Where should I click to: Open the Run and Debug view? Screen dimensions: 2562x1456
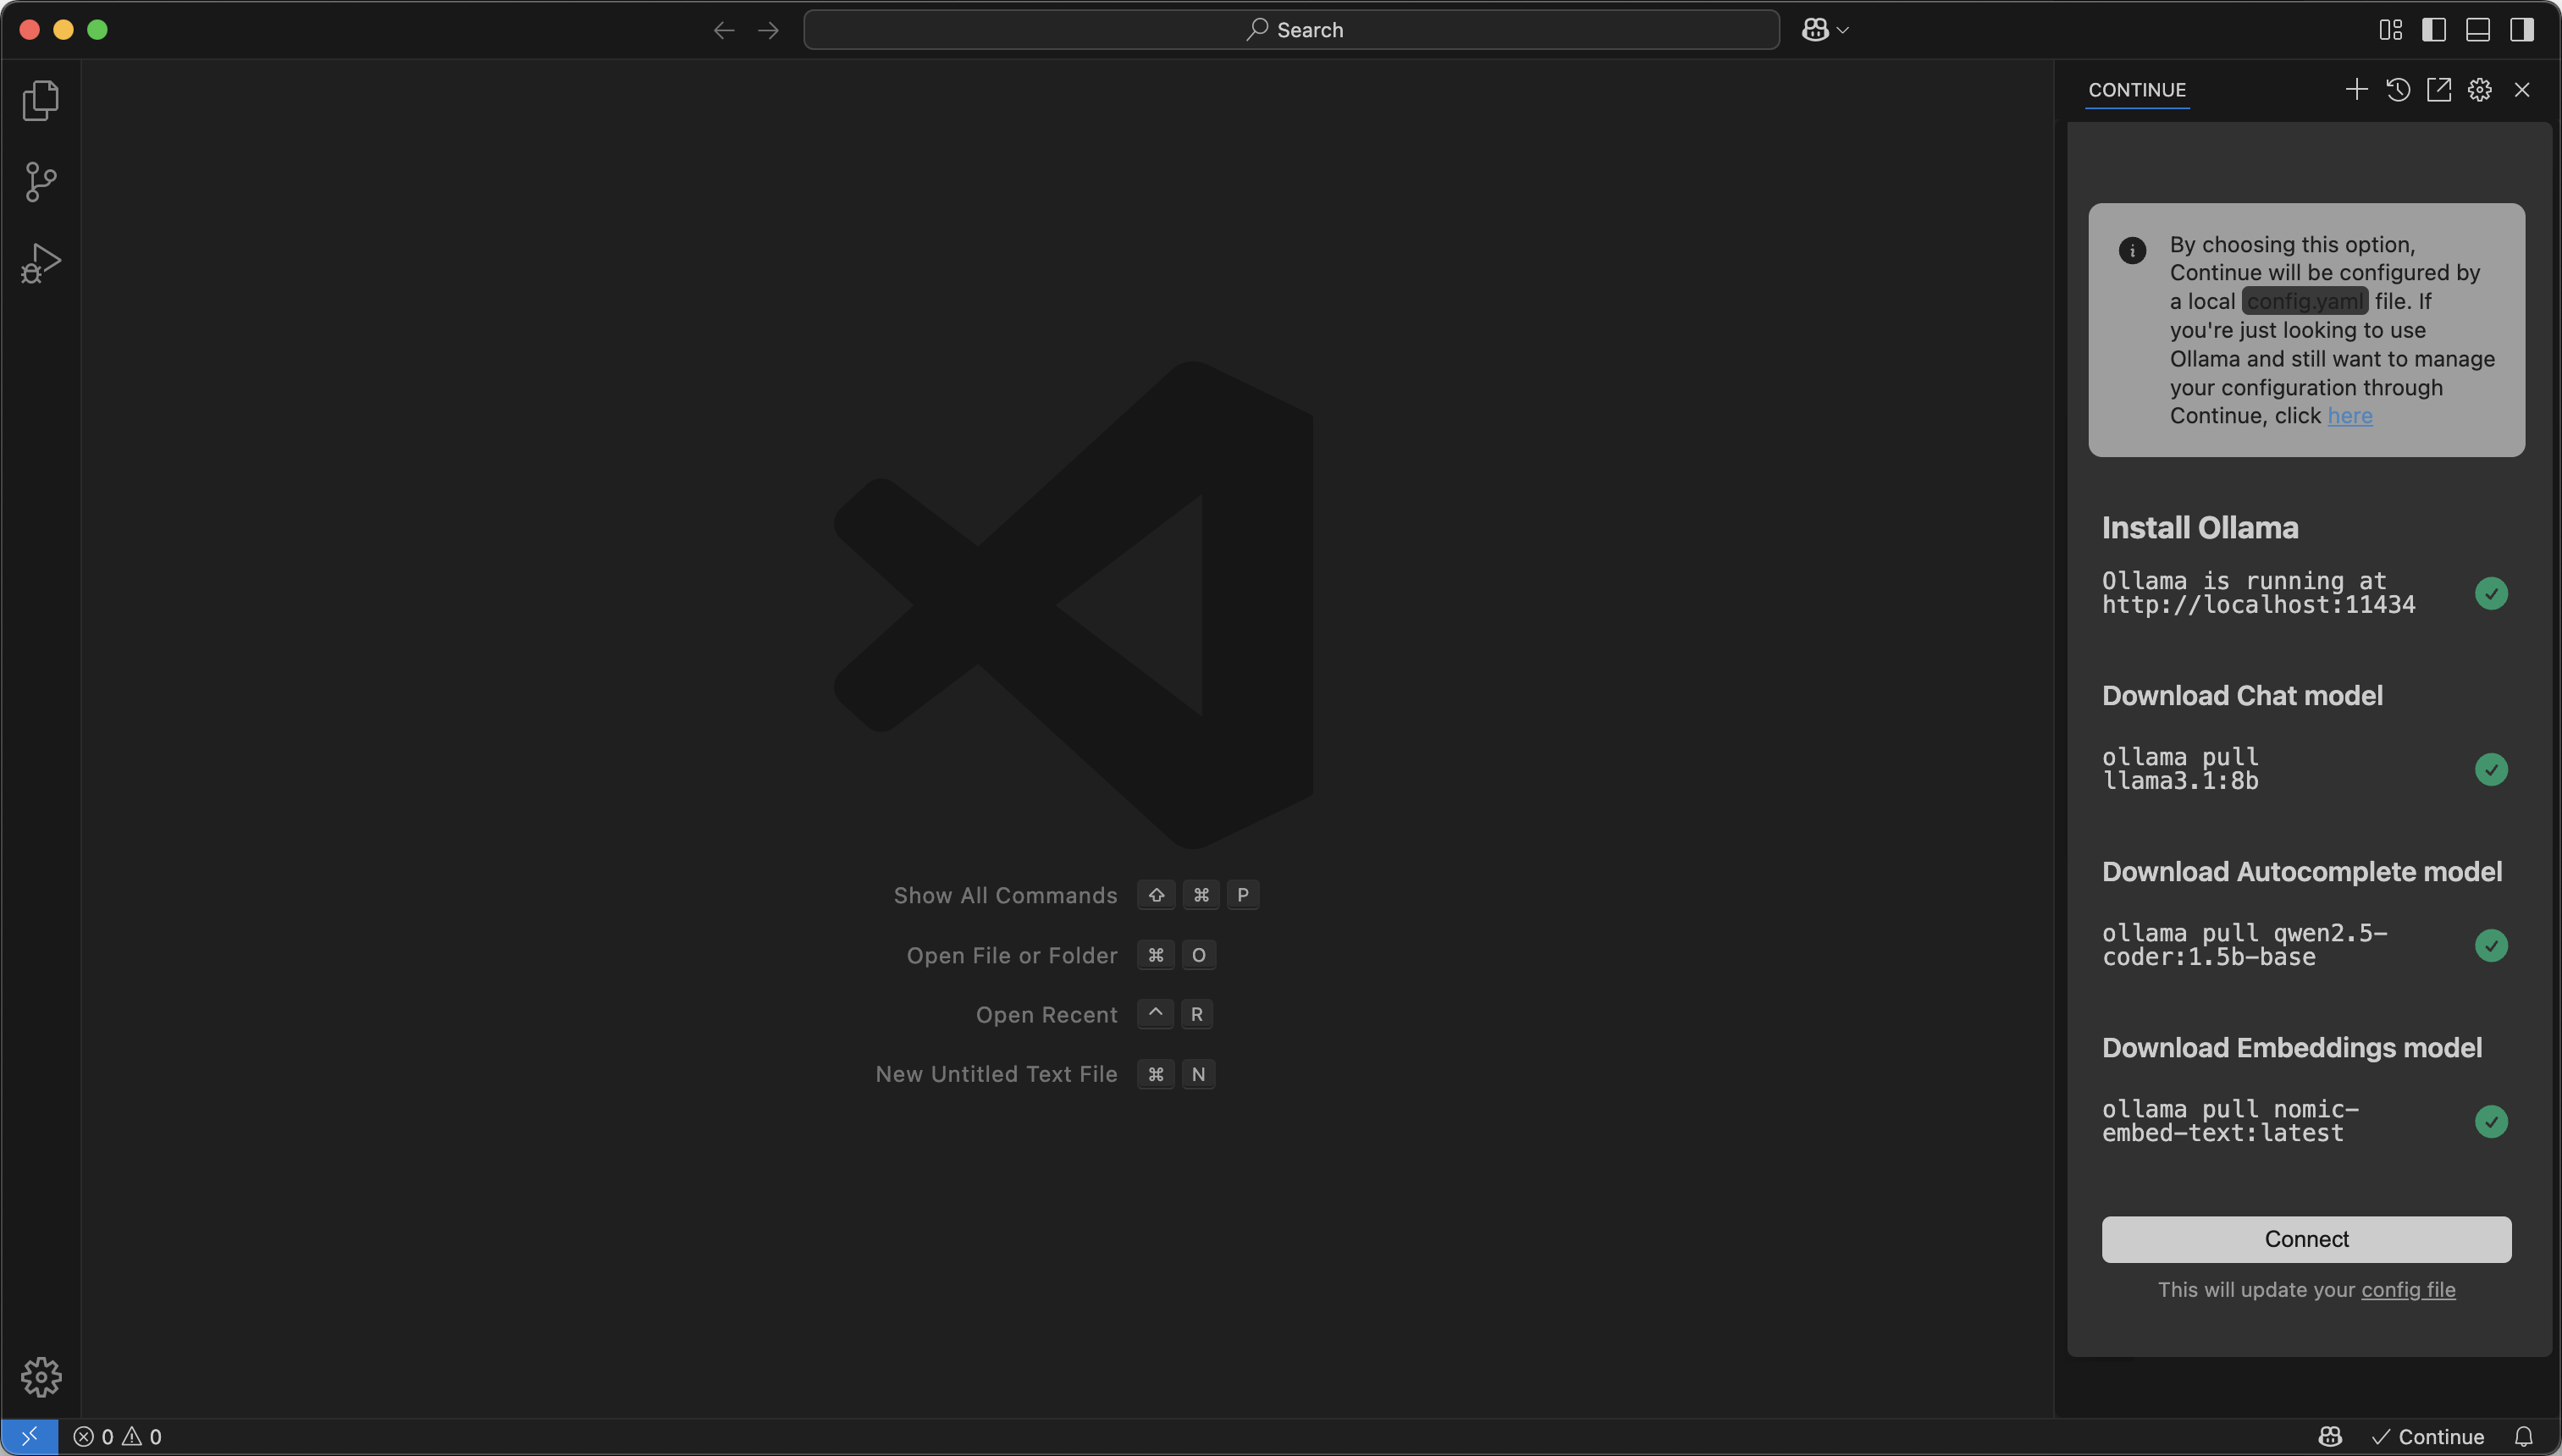pyautogui.click(x=41, y=263)
